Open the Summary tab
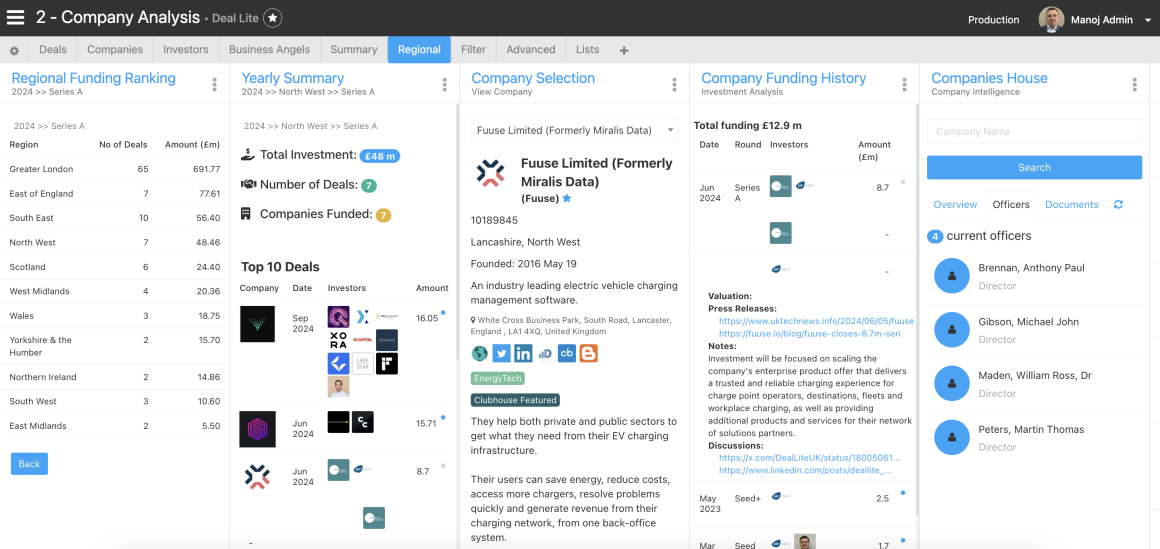This screenshot has width=1160, height=549. point(354,50)
